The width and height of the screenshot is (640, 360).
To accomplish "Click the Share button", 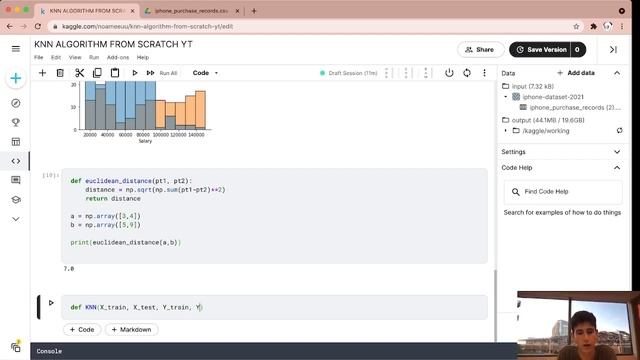I will [x=480, y=49].
